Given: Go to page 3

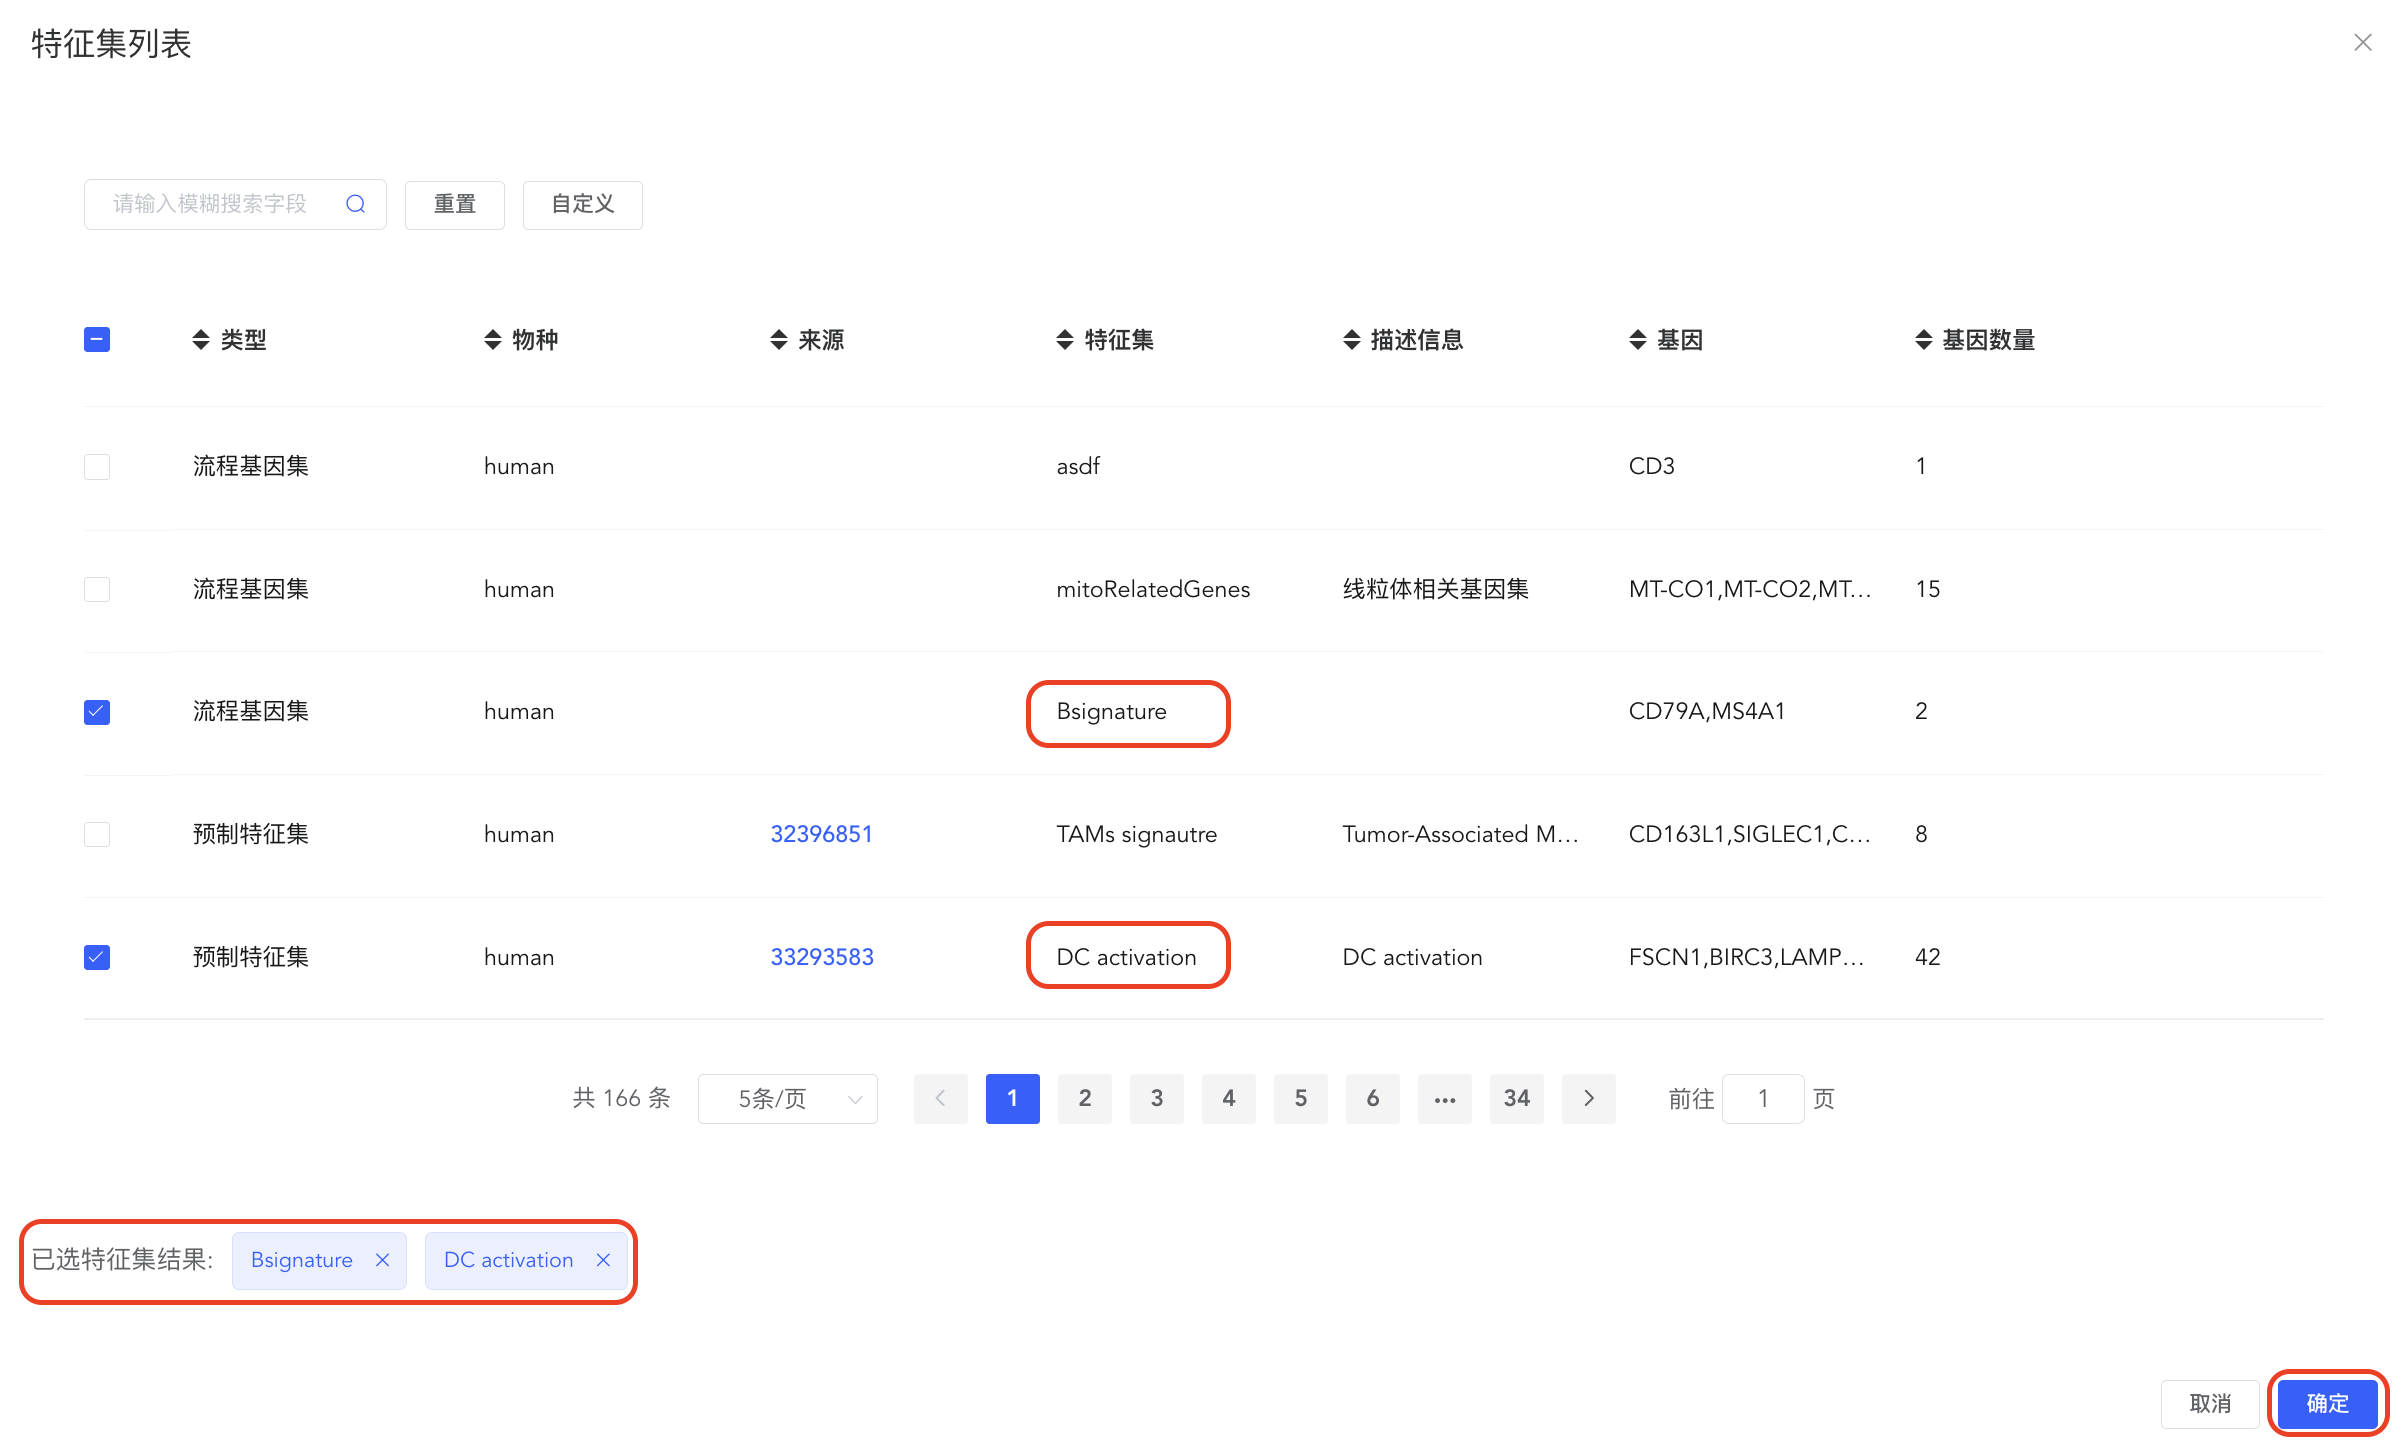Looking at the screenshot, I should tap(1157, 1099).
